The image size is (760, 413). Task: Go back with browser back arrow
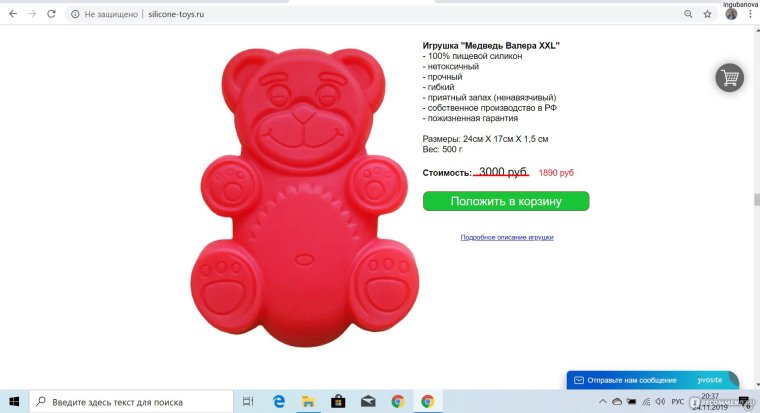click(x=13, y=14)
